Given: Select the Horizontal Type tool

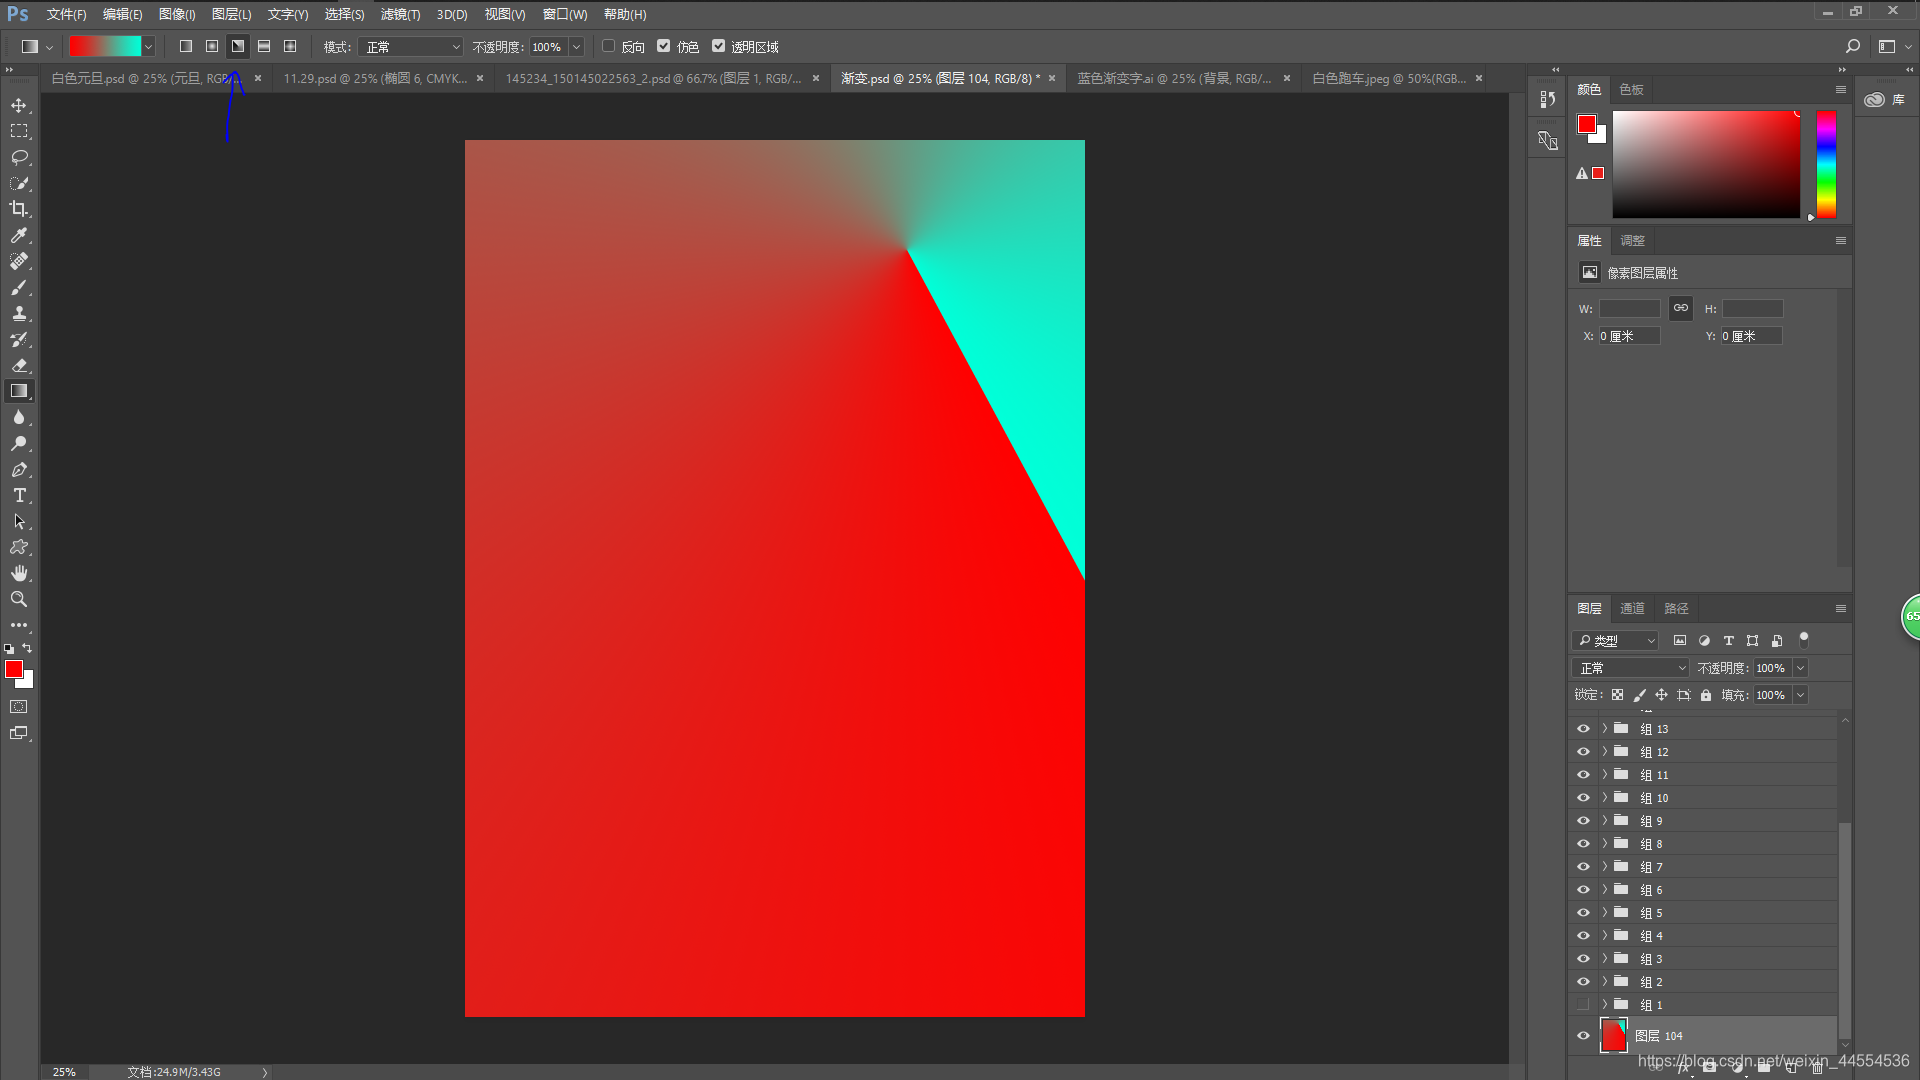Looking at the screenshot, I should [x=19, y=495].
